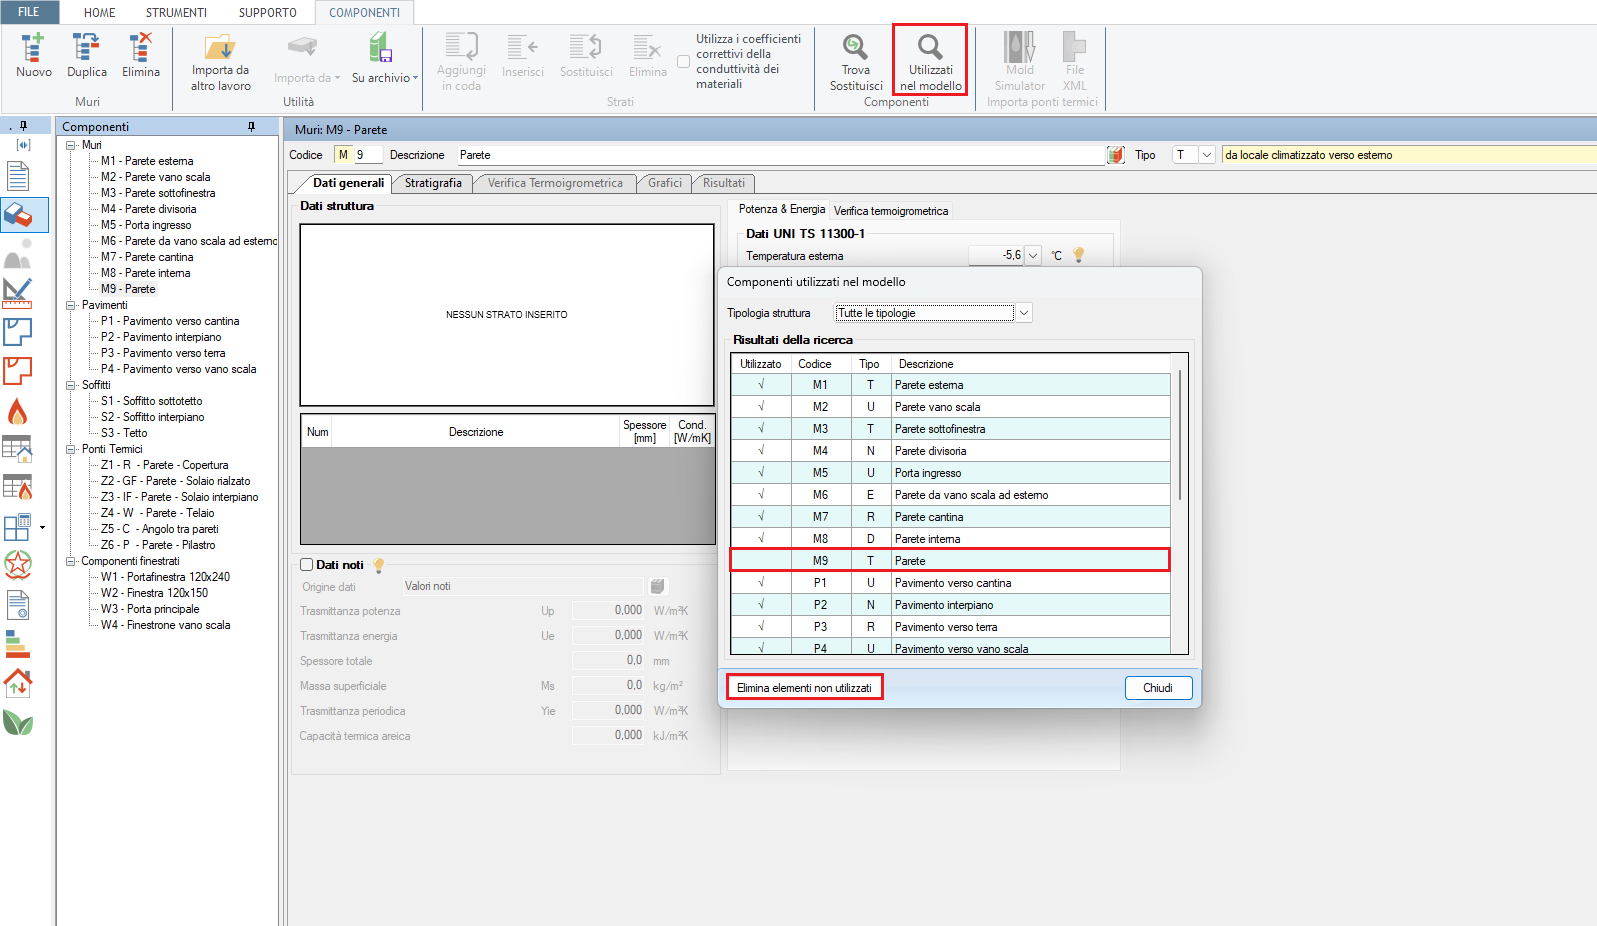1597x926 pixels.
Task: Click the Italian republic emblem sidebar icon
Action: (18, 565)
